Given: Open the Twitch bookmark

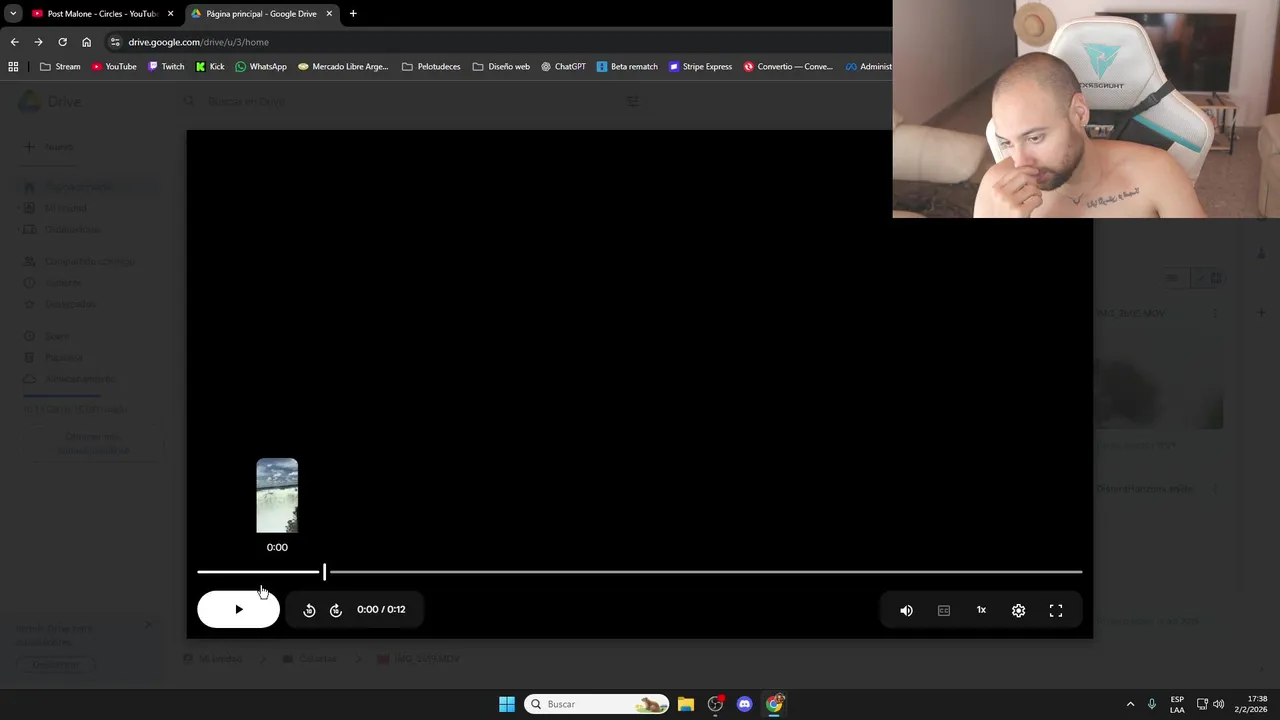Looking at the screenshot, I should 166,67.
